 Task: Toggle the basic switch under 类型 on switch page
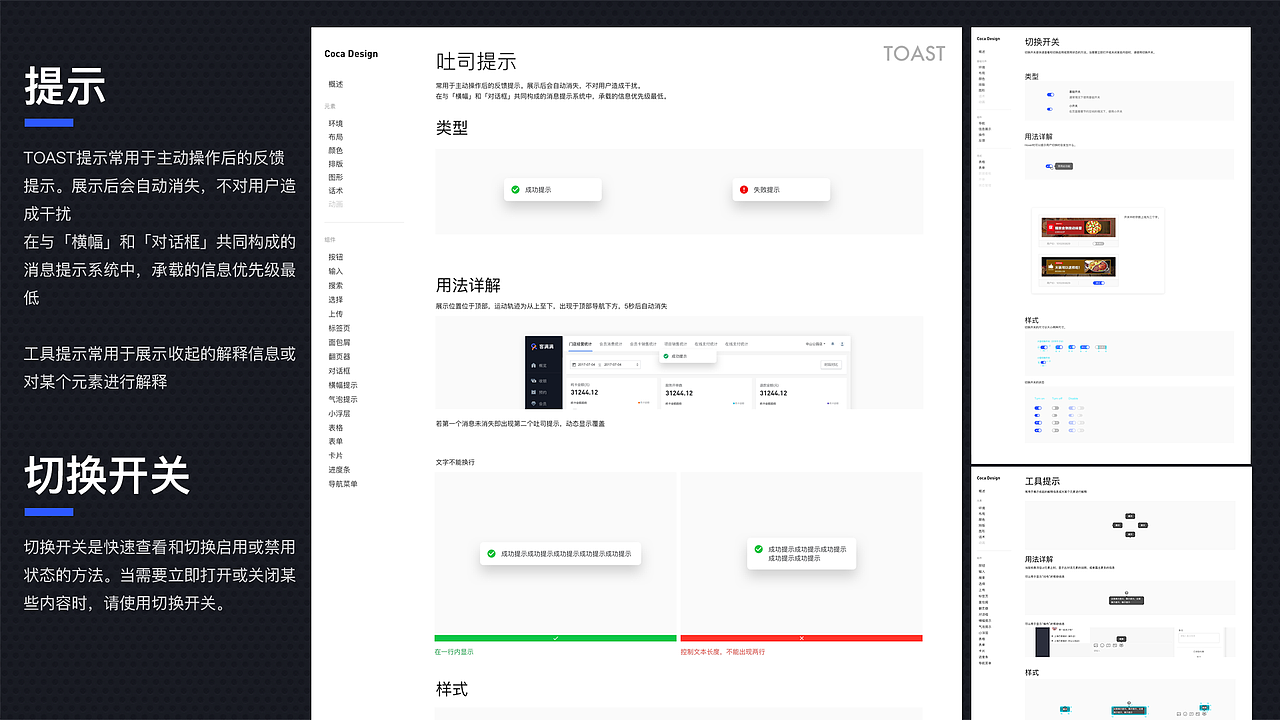(1051, 95)
